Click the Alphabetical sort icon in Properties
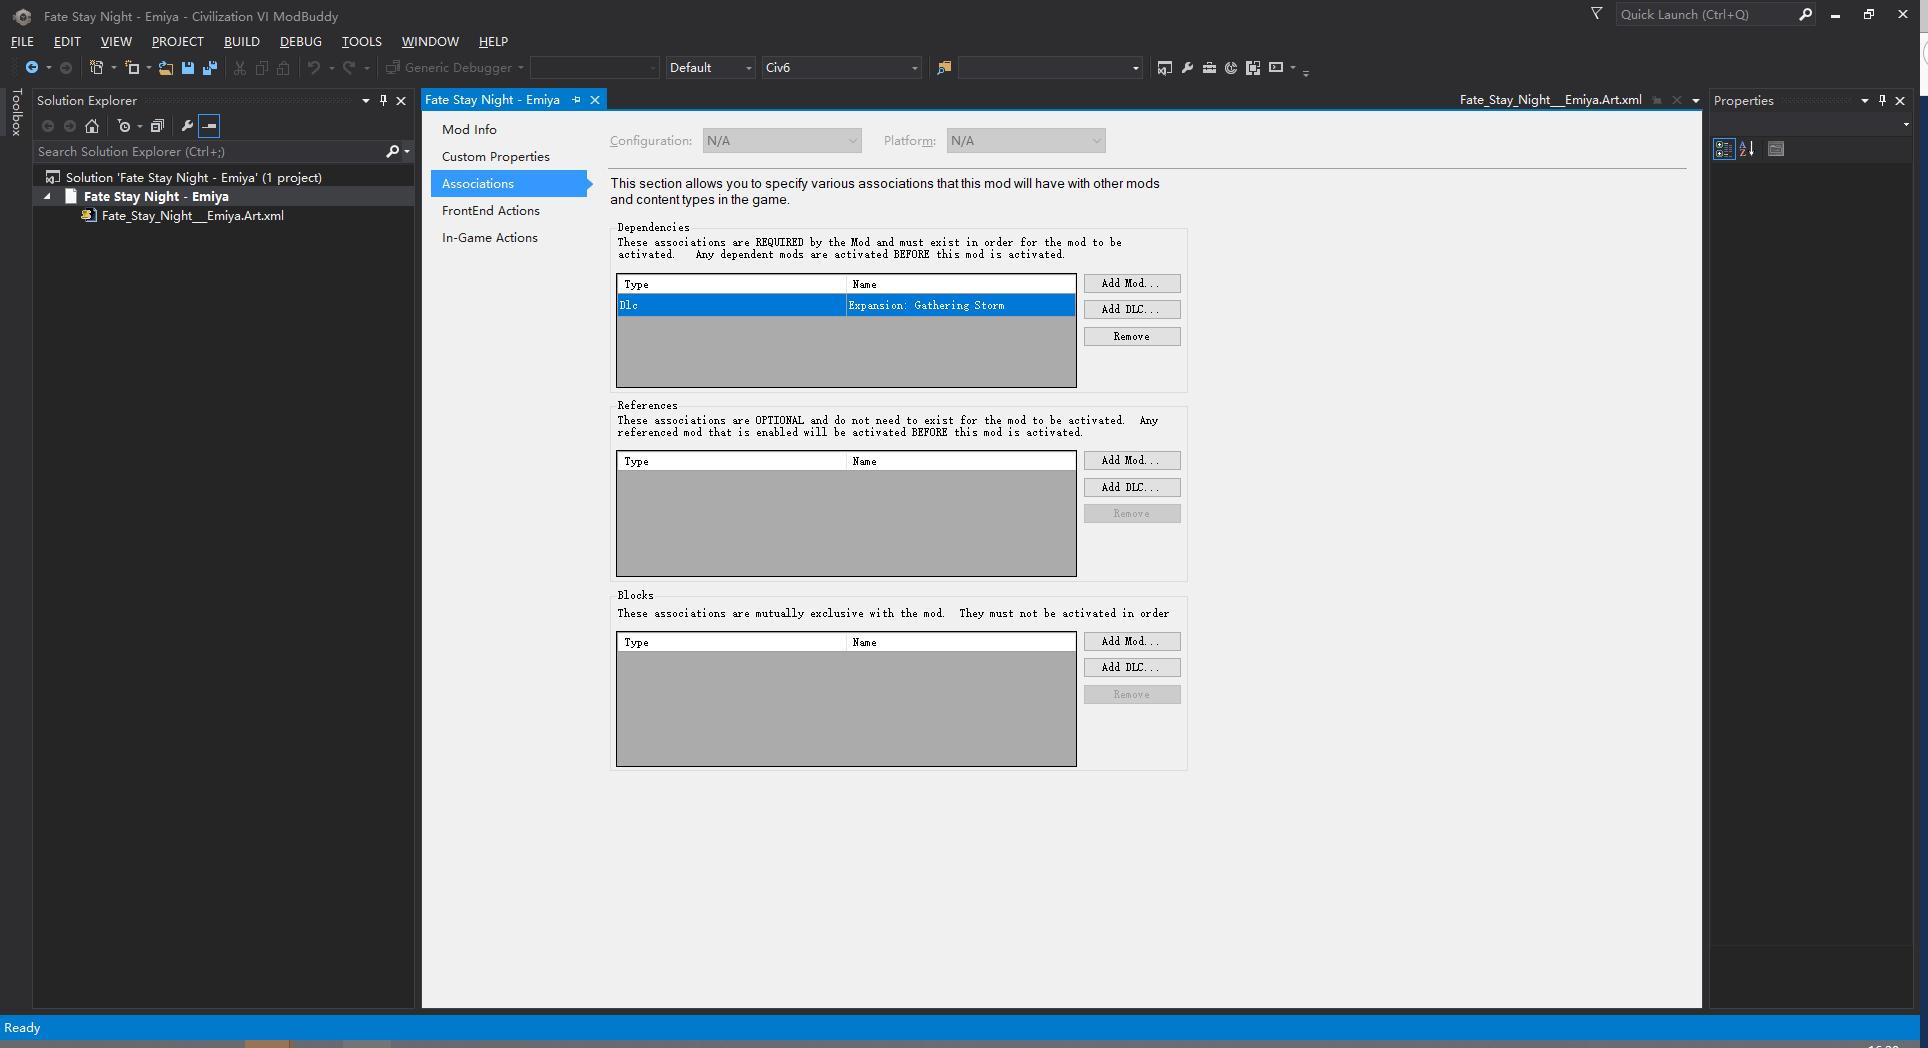The height and width of the screenshot is (1048, 1928). coord(1747,149)
